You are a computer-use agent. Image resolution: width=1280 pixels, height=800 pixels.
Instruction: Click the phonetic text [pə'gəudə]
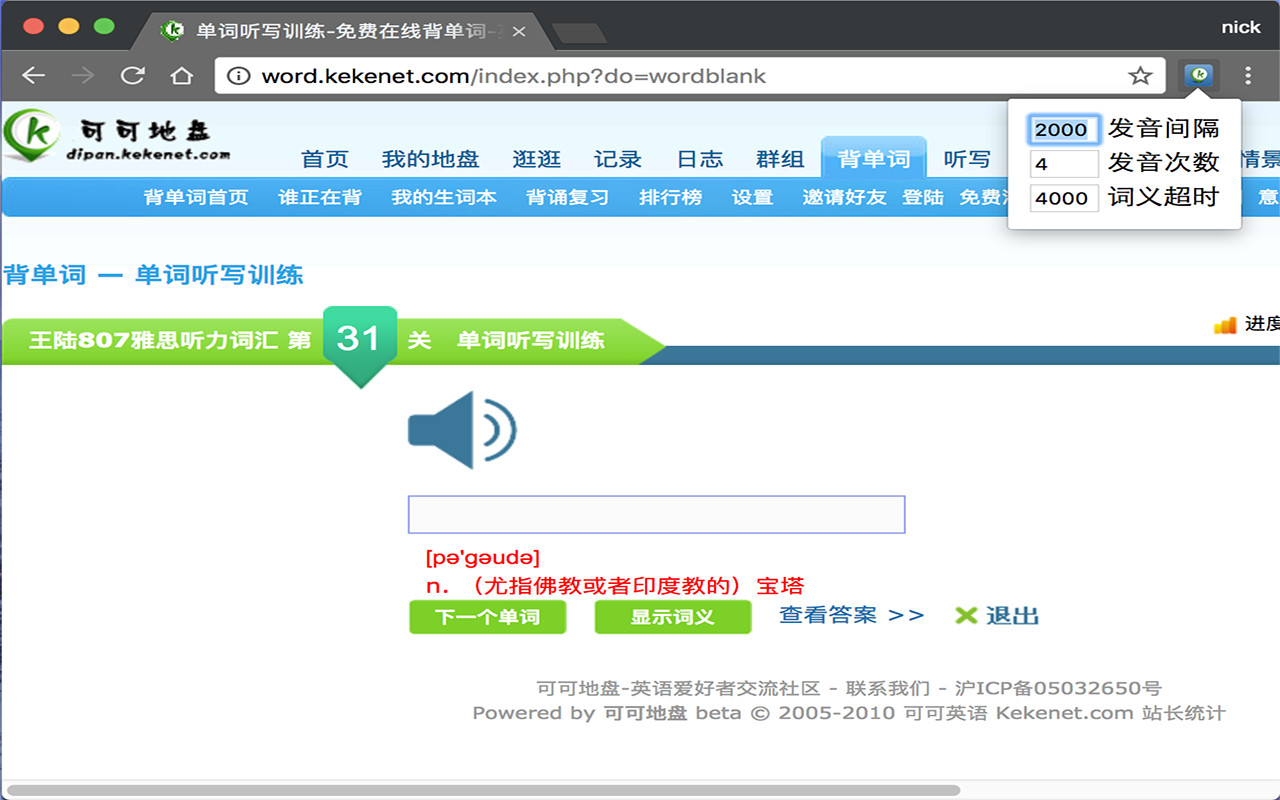coord(482,558)
